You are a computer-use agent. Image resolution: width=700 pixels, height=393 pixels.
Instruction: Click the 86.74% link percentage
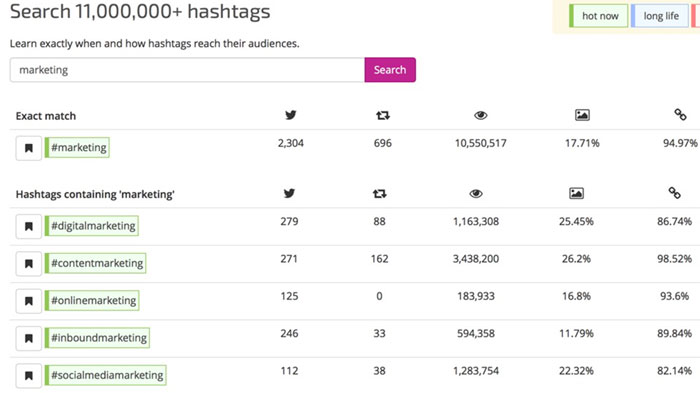(x=674, y=222)
